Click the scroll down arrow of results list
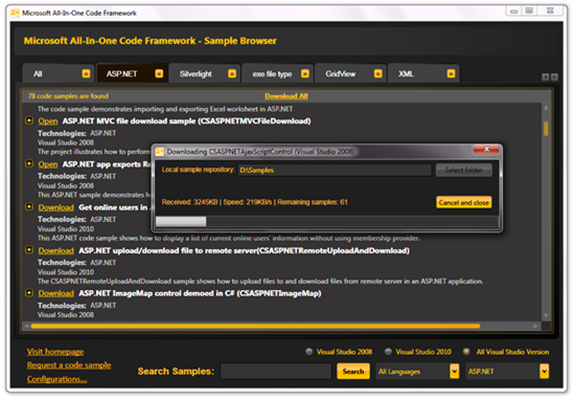 [x=546, y=316]
